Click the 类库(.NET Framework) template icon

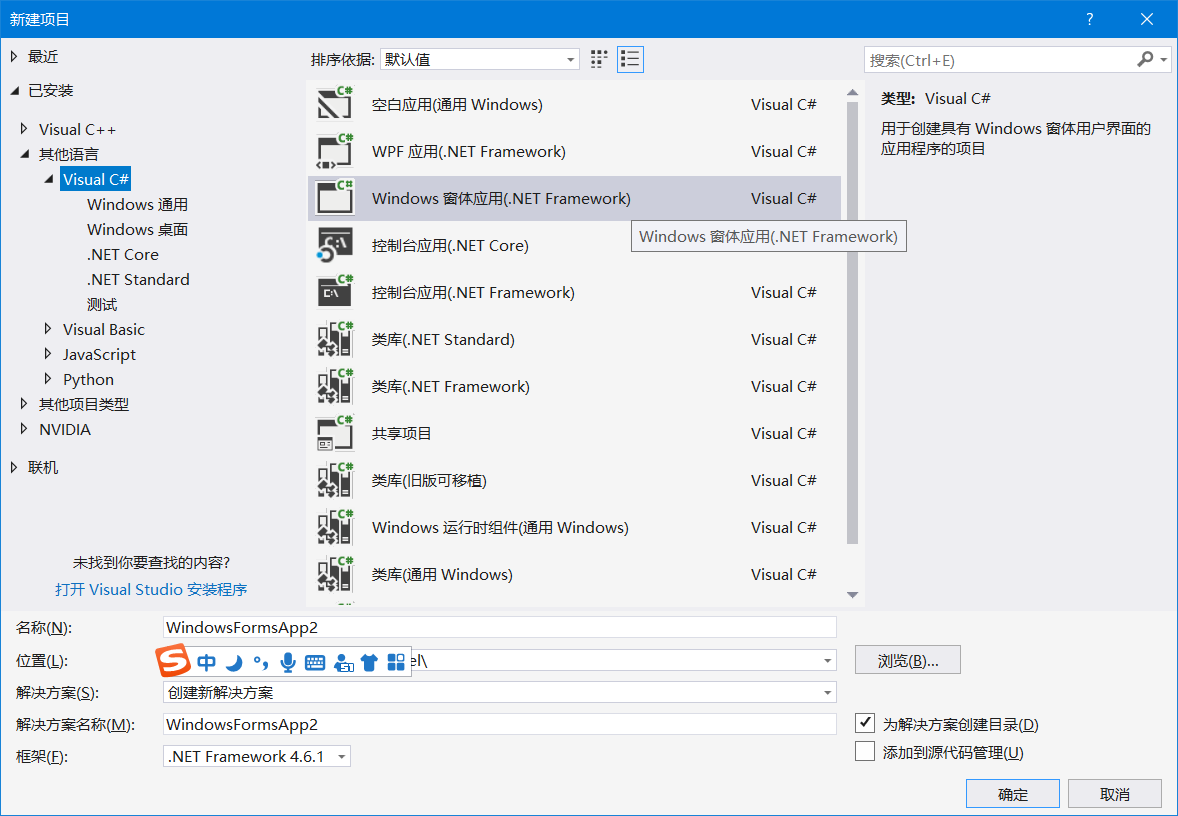point(335,386)
